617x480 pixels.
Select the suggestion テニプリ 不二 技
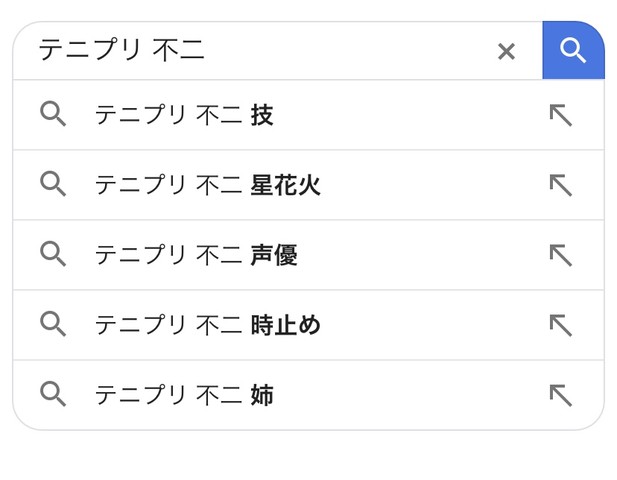[x=308, y=114]
